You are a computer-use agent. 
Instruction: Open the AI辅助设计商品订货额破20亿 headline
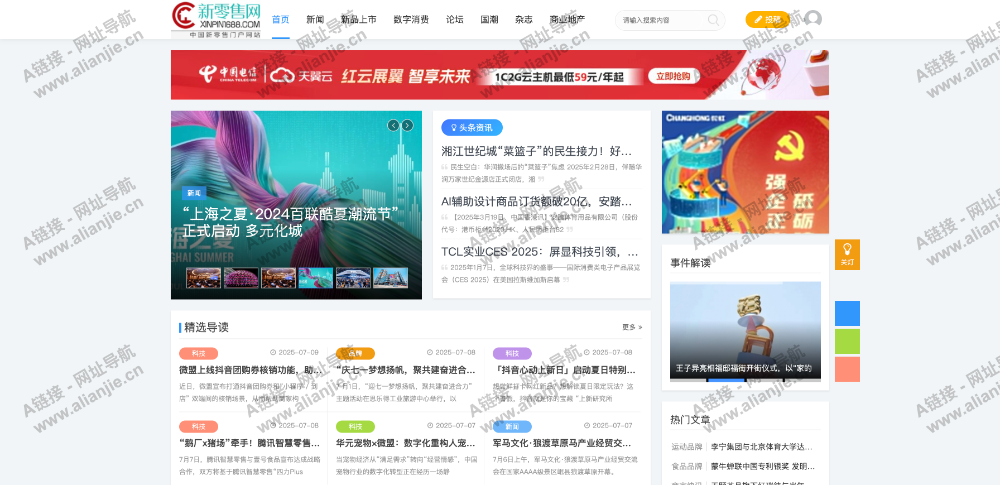click(x=536, y=202)
